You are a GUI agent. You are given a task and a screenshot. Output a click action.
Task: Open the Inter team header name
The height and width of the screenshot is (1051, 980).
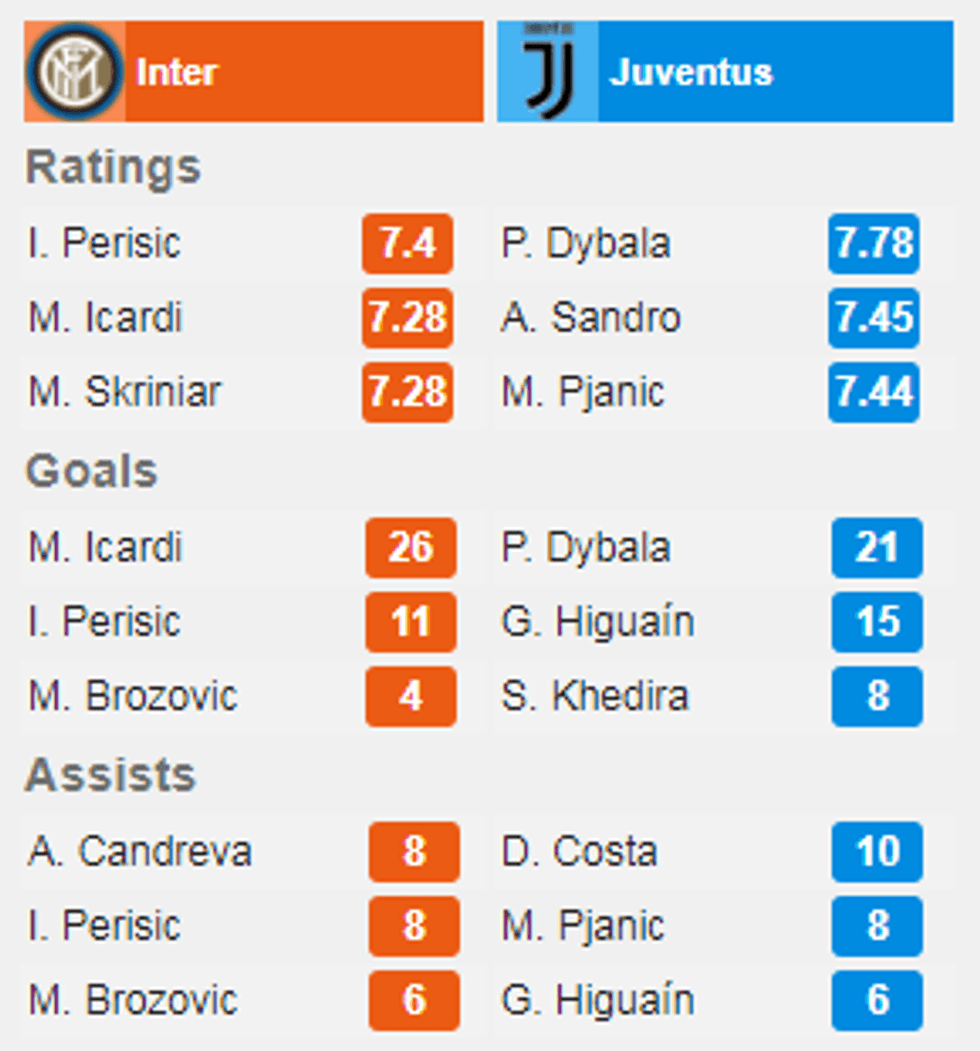(x=177, y=73)
